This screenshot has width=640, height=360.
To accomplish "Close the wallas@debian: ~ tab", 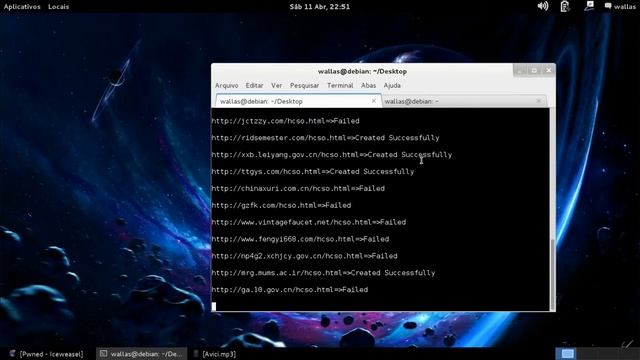I will click(x=538, y=101).
